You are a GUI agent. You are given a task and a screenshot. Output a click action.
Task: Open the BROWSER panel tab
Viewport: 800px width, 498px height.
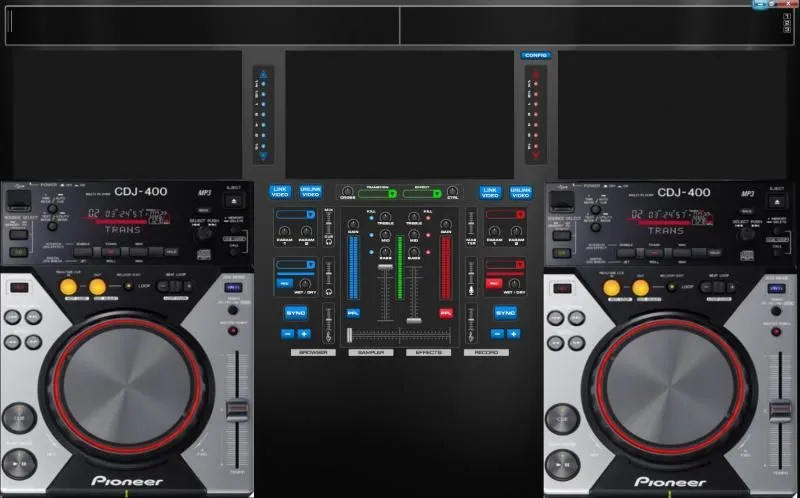(x=313, y=353)
